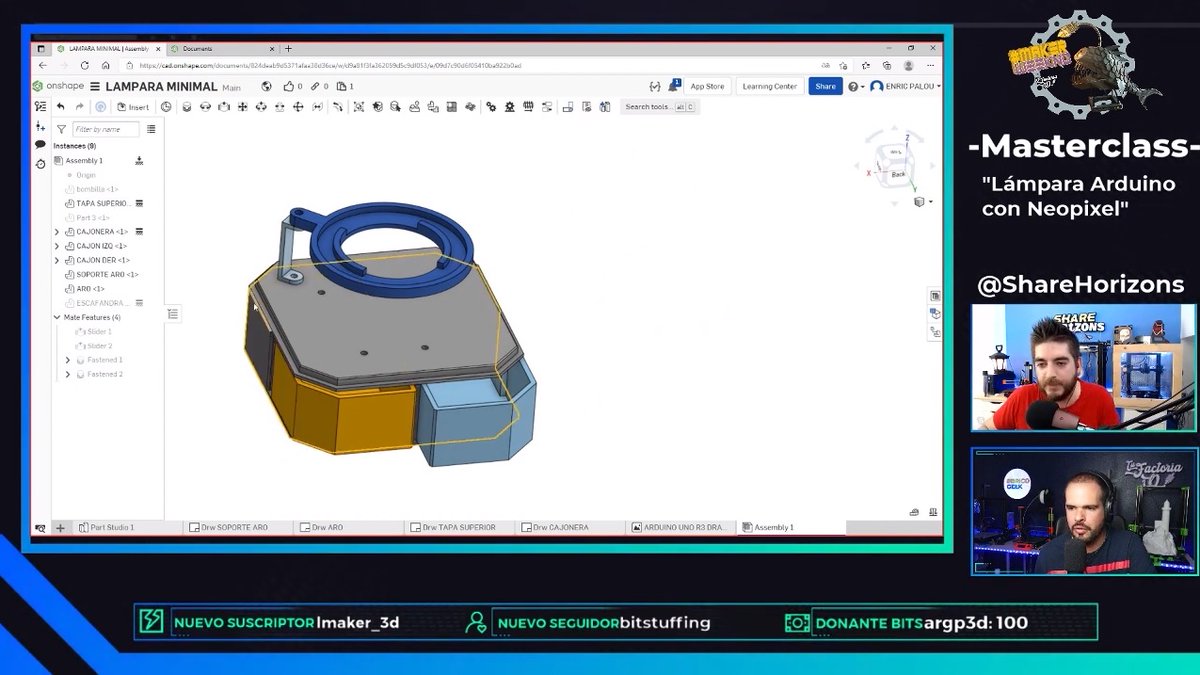Click the filter funnel icon
This screenshot has height=675, width=1200.
[61, 129]
